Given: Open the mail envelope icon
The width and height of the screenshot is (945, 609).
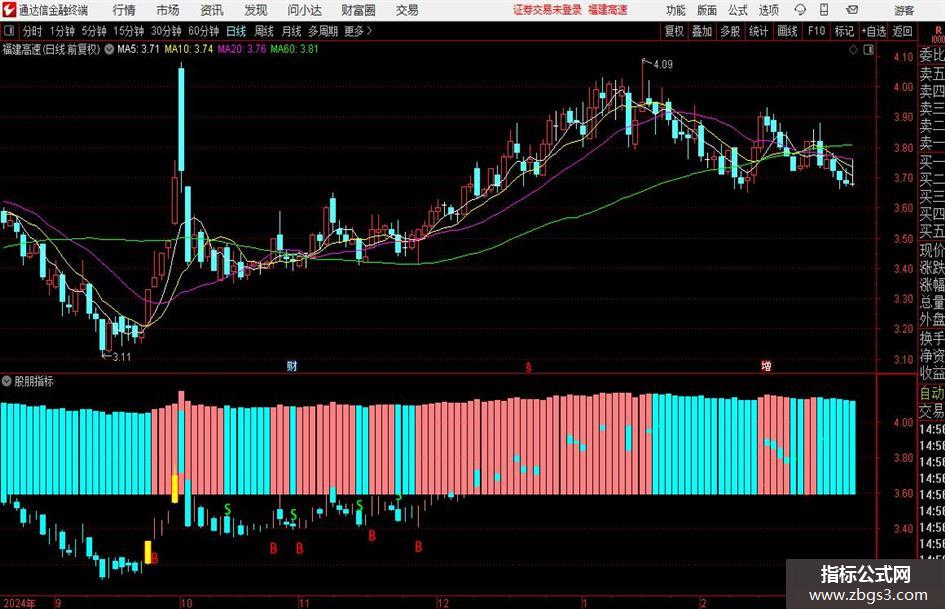Looking at the screenshot, I should pyautogui.click(x=852, y=10).
